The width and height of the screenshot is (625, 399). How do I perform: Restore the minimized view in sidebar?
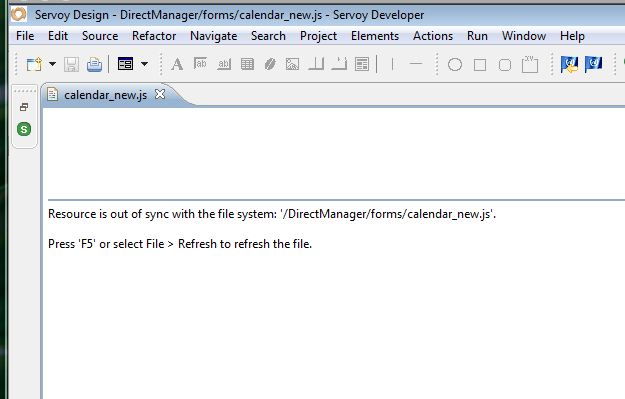pos(24,107)
